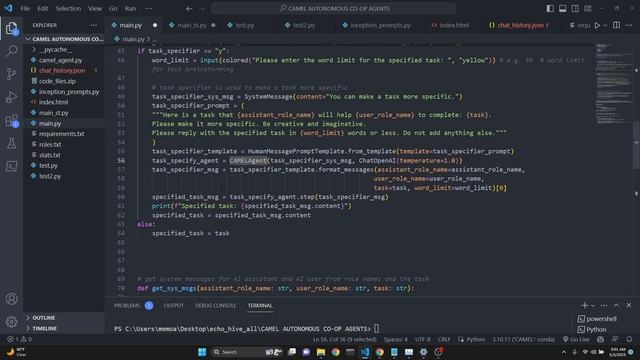This screenshot has height=360, width=640.
Task: Open code_files.zip in the explorer
Action: (x=57, y=81)
